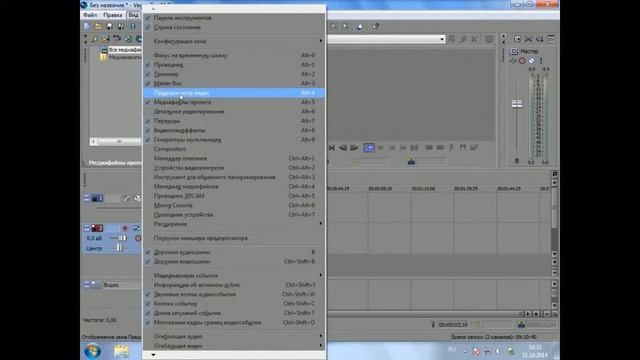This screenshot has height=360, width=640.
Task: Expand Конфигурации окна submenu
Action: point(235,41)
